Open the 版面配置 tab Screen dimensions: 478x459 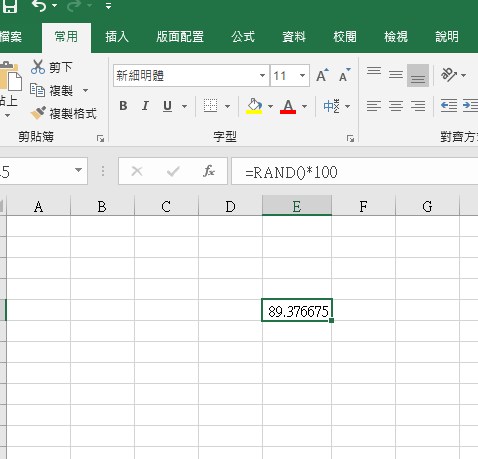[180, 37]
